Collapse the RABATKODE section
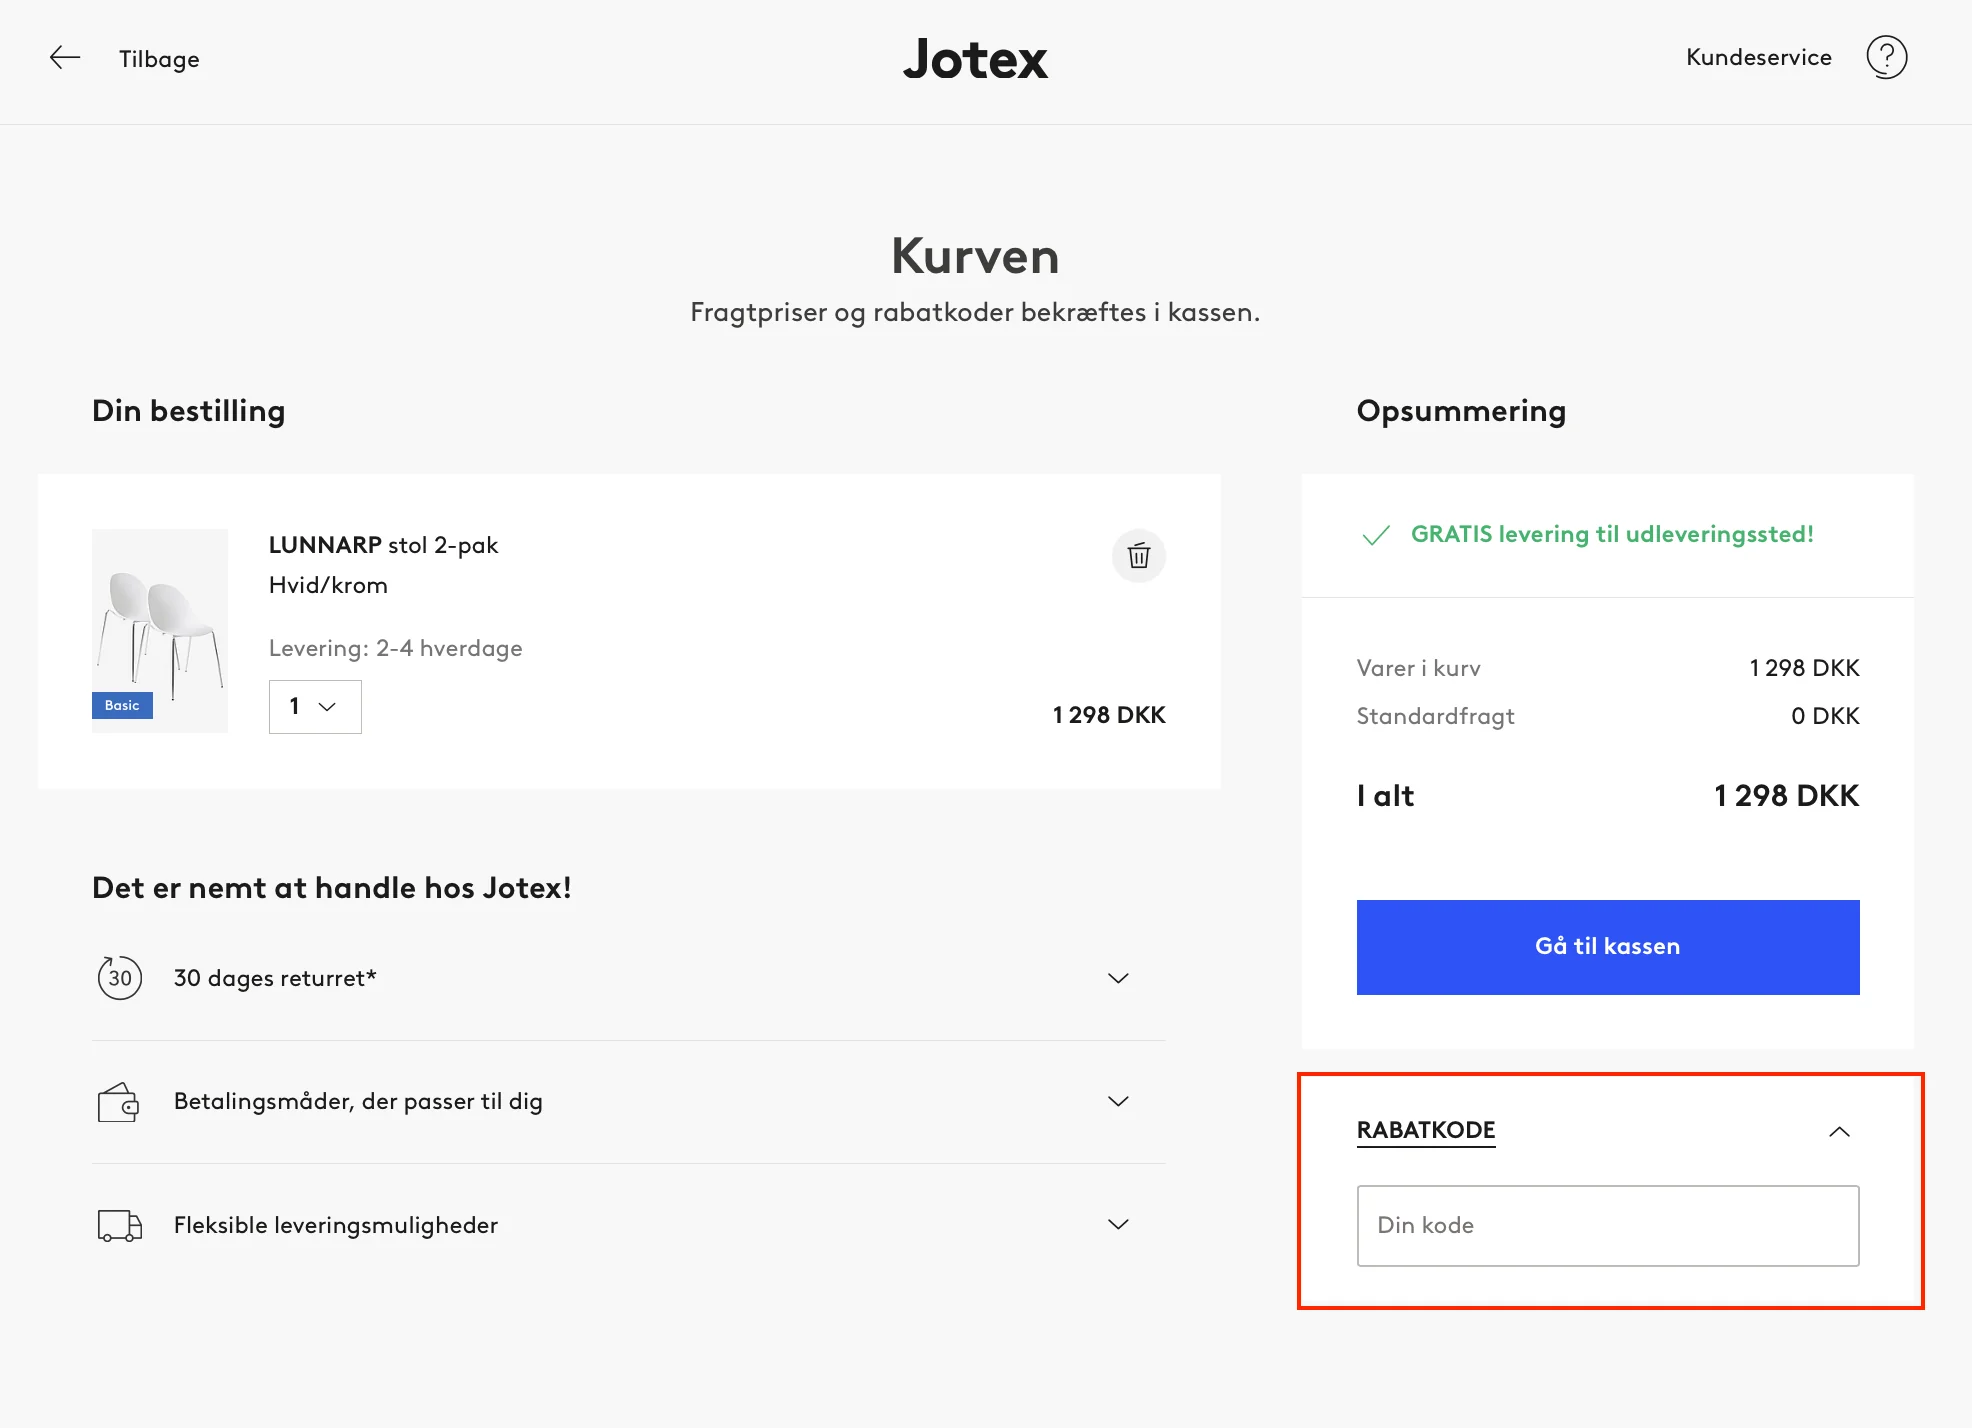Screen dimensions: 1972x1428 1840,1131
